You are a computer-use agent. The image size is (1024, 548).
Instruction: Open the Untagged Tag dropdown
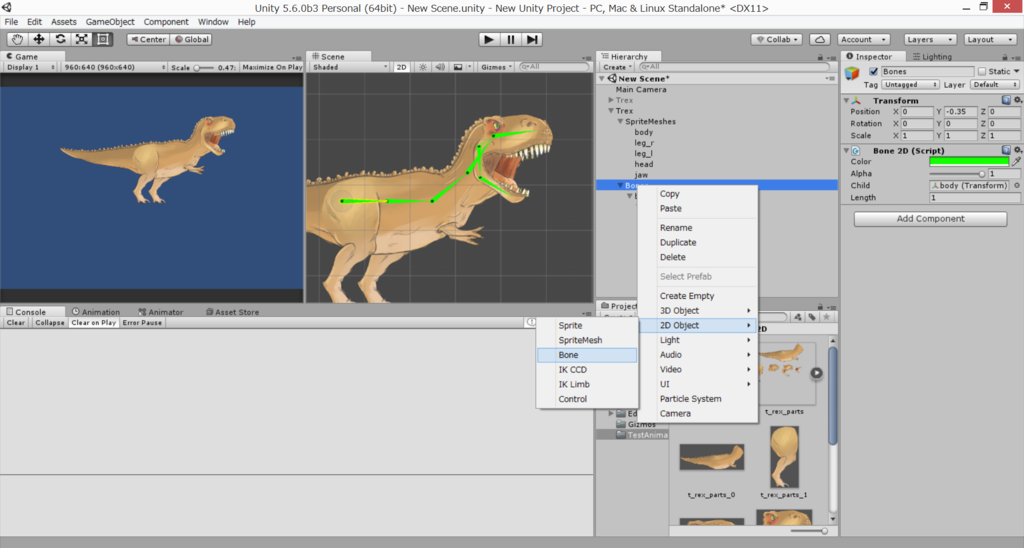(910, 85)
